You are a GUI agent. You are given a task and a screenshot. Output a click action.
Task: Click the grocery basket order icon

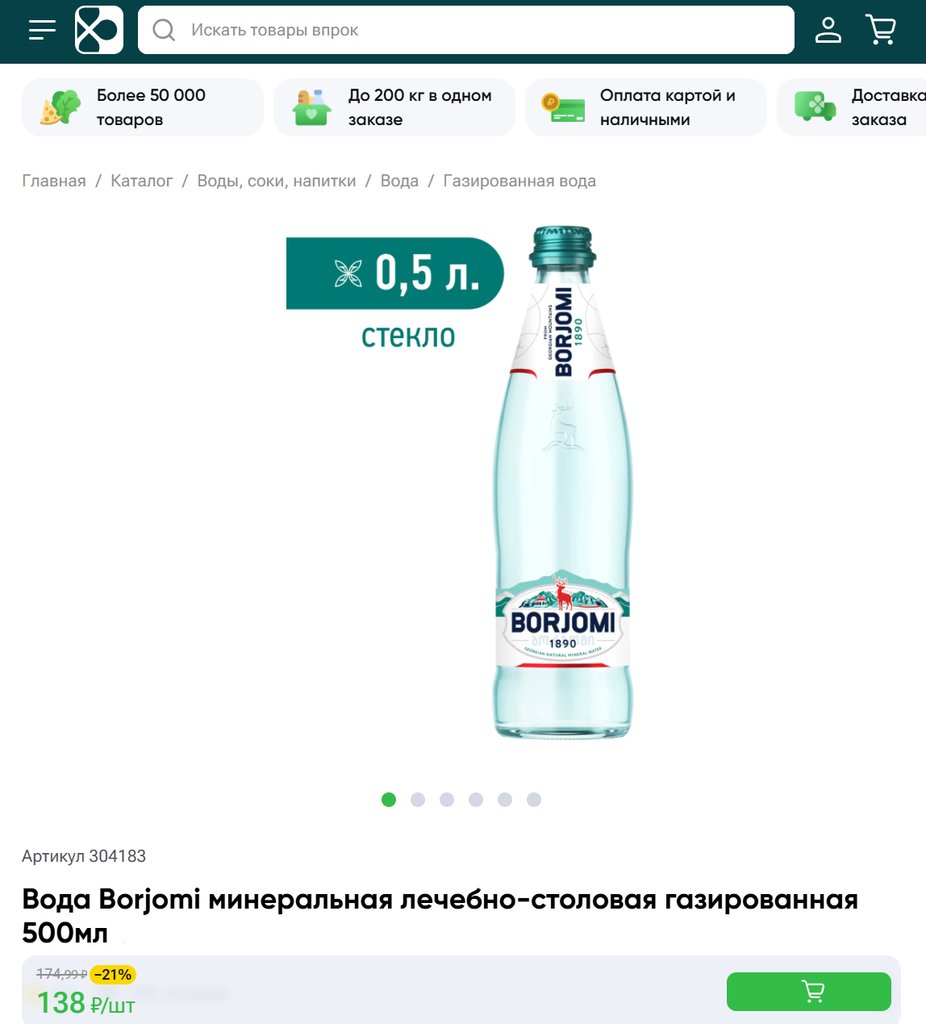311,107
